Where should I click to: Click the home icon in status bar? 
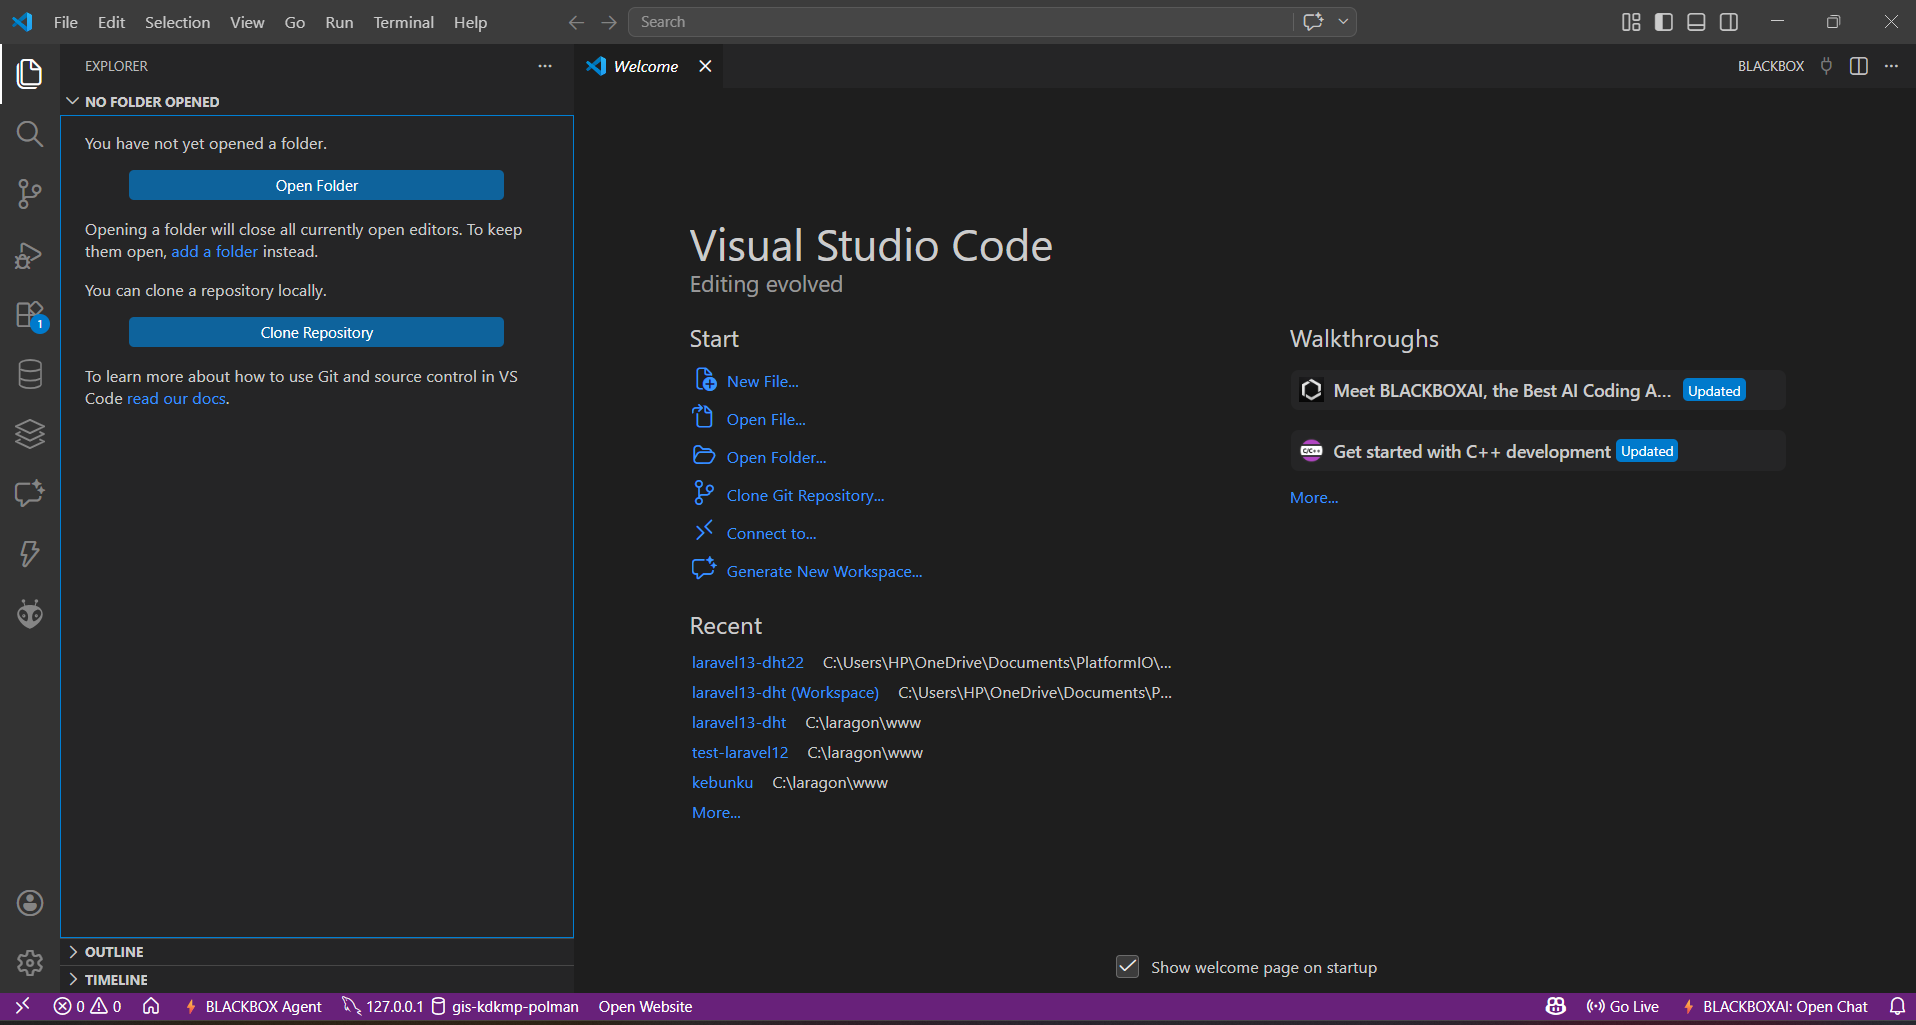[x=151, y=1006]
